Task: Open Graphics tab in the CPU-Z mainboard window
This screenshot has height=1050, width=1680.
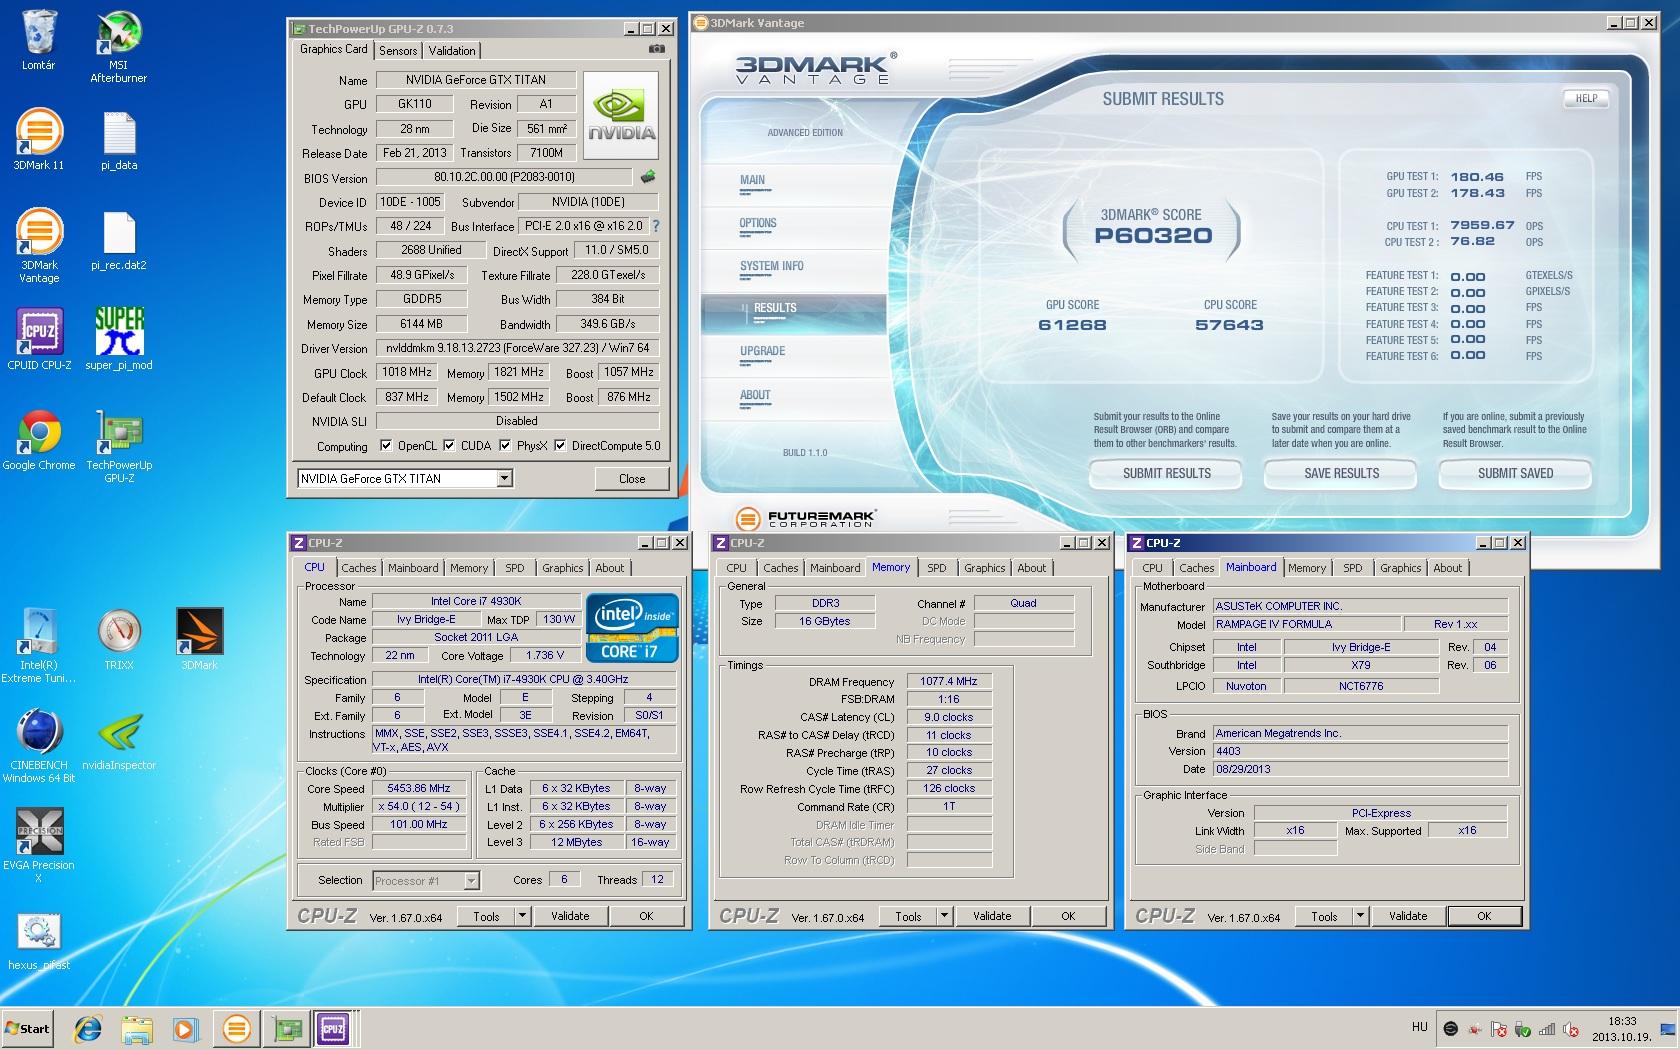Action: click(1400, 568)
